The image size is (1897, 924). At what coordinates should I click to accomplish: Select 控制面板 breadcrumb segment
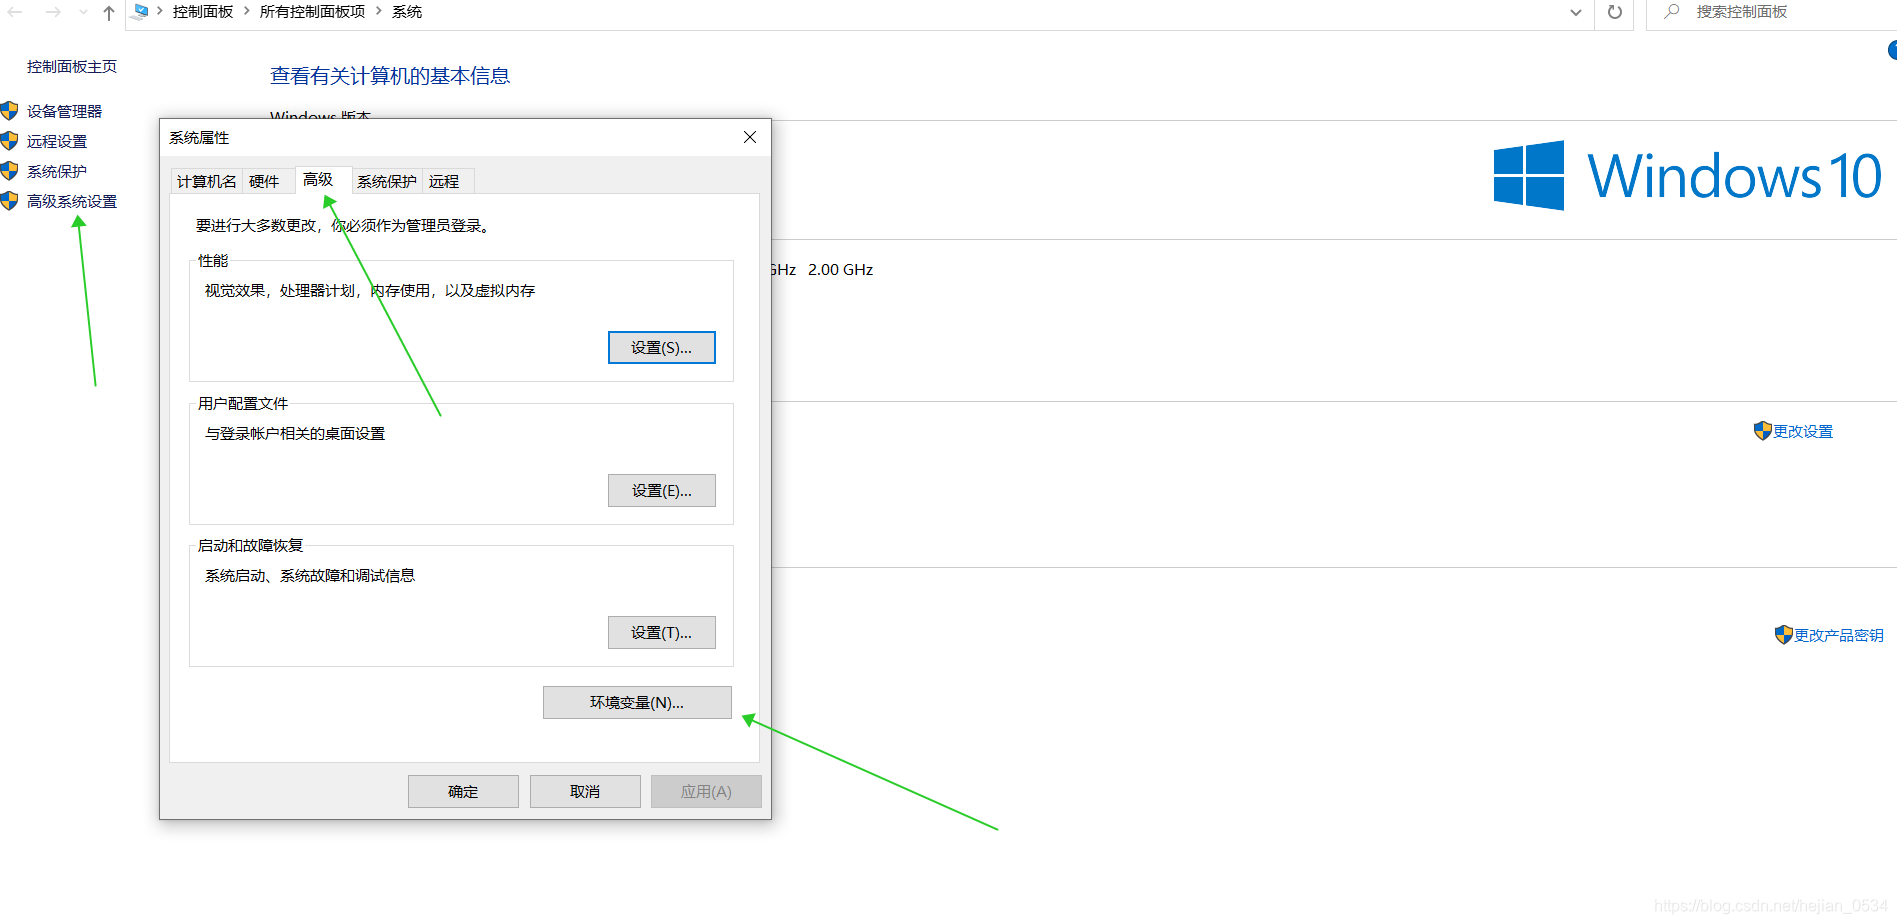pos(203,12)
